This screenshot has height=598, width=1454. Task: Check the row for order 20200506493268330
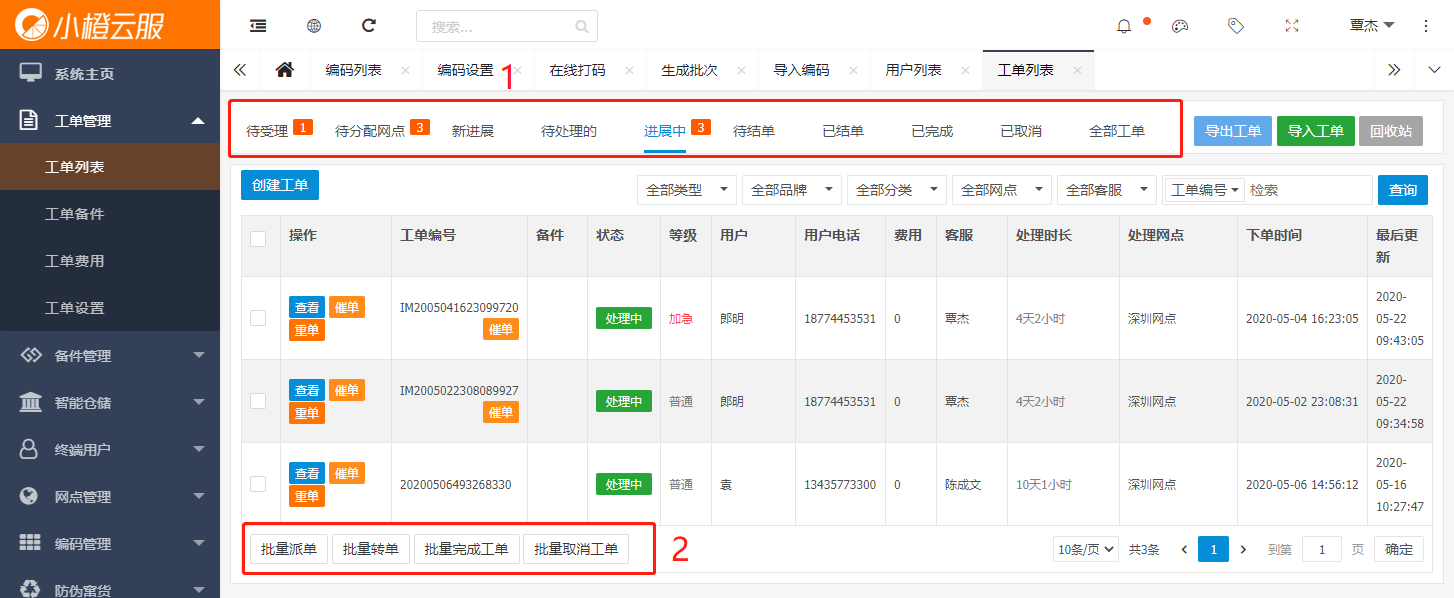click(x=258, y=484)
